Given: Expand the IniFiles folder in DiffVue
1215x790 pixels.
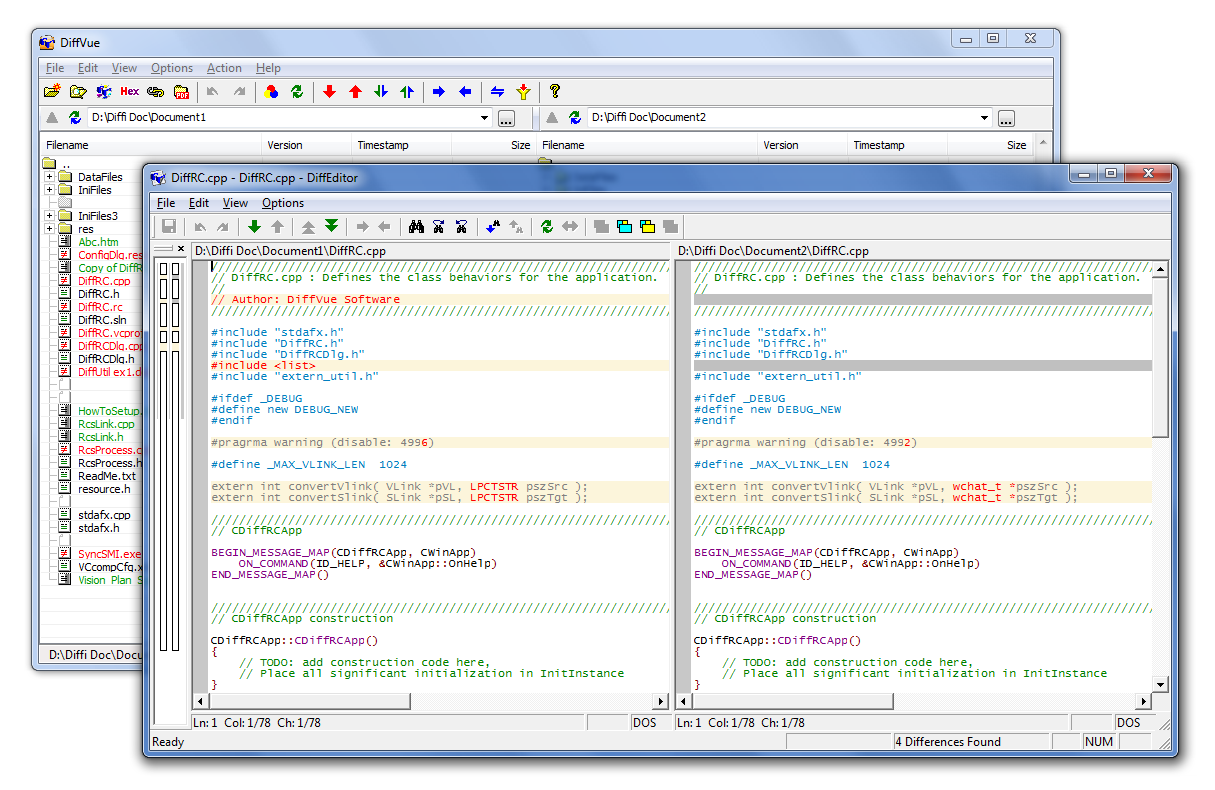Looking at the screenshot, I should tap(49, 189).
